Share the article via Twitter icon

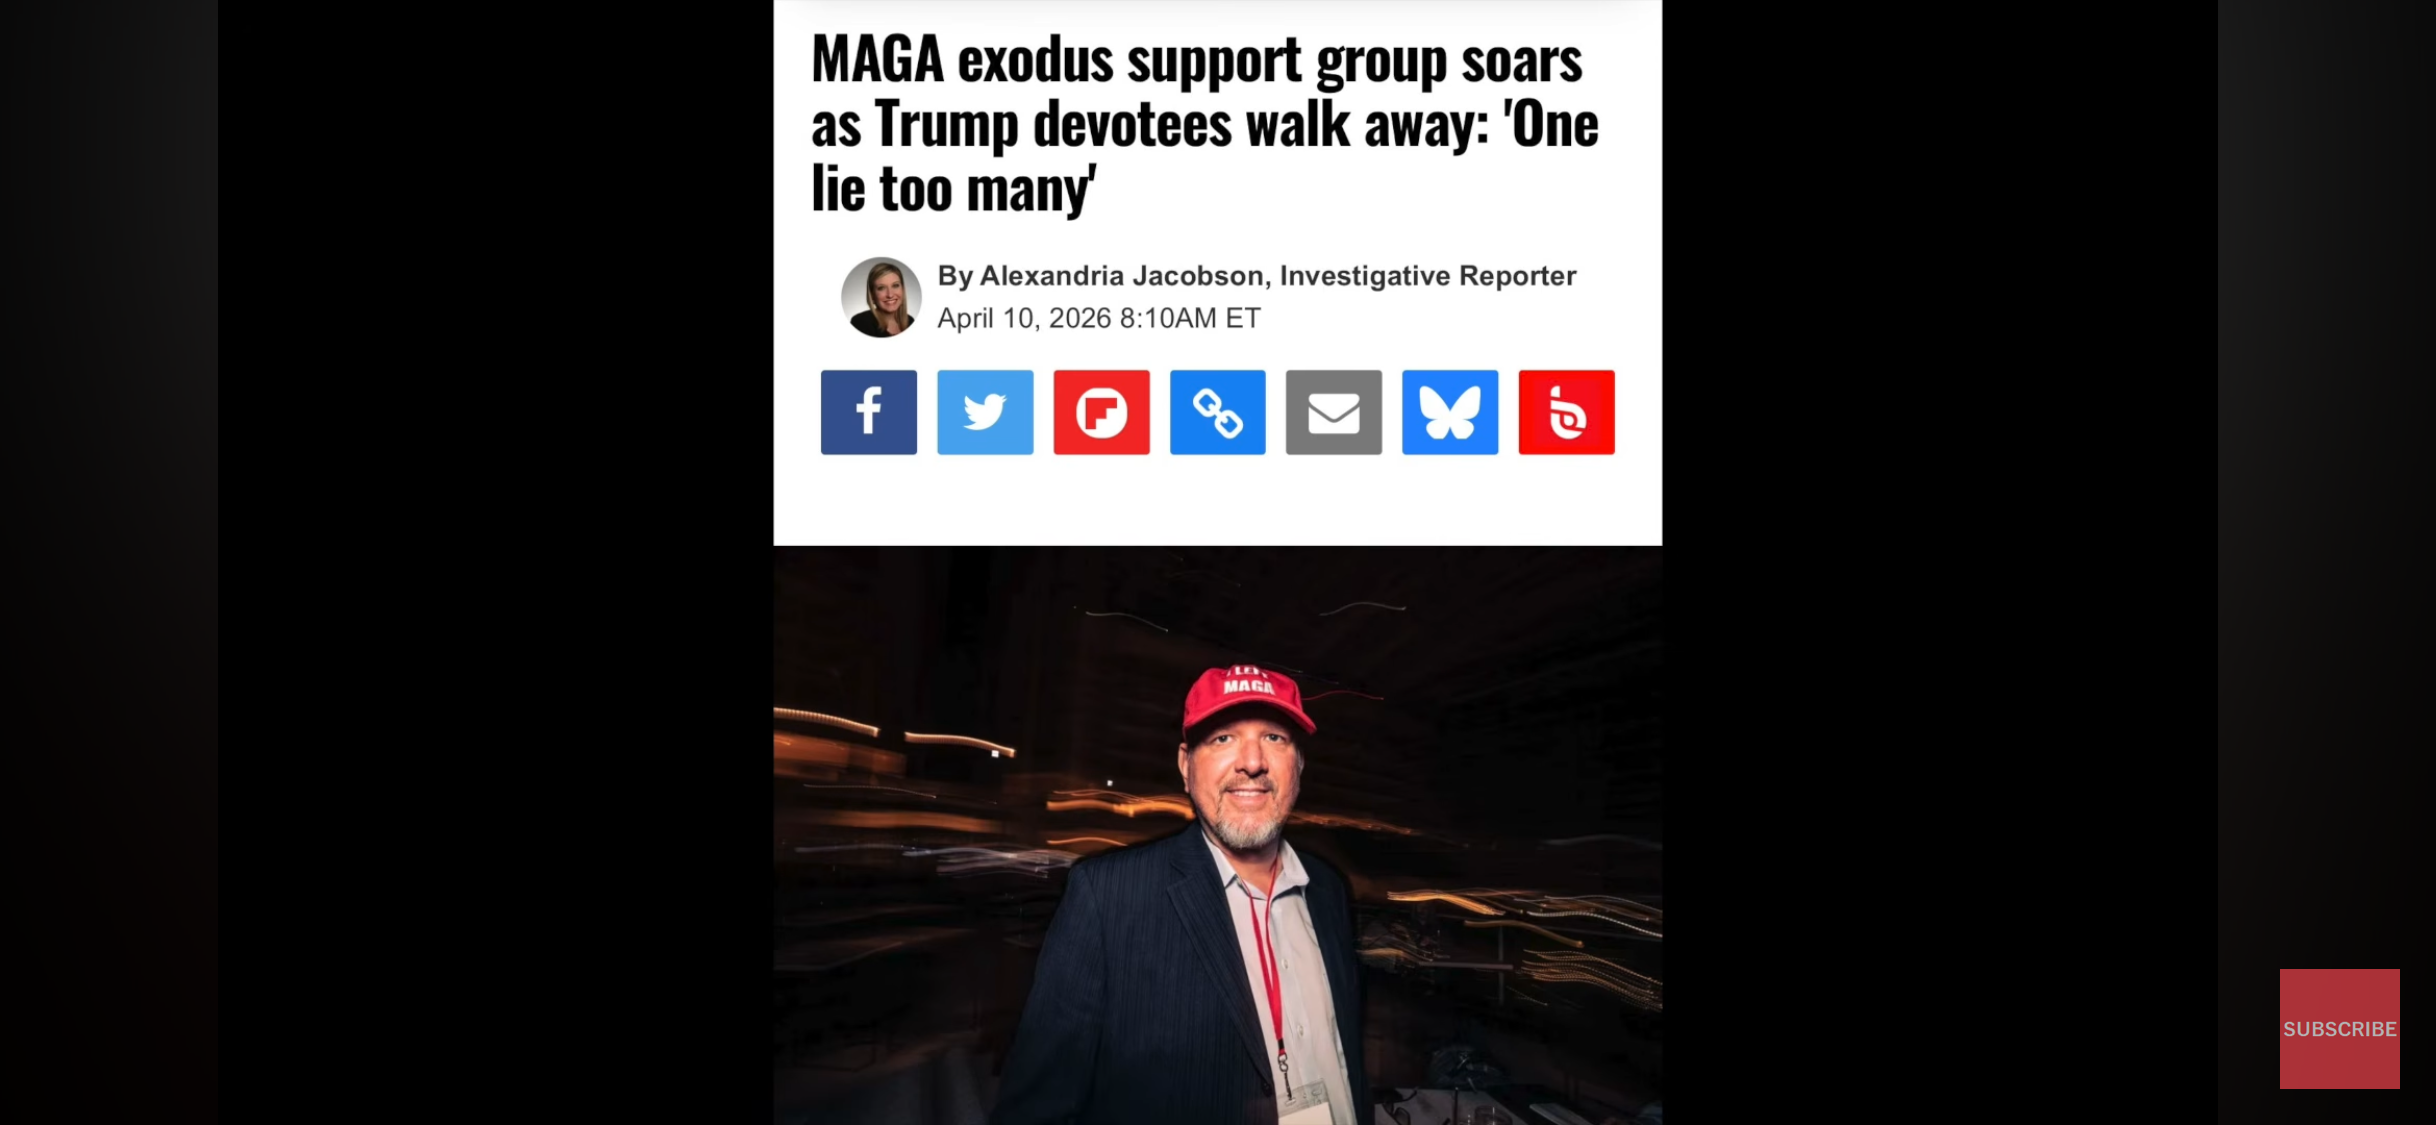point(985,412)
